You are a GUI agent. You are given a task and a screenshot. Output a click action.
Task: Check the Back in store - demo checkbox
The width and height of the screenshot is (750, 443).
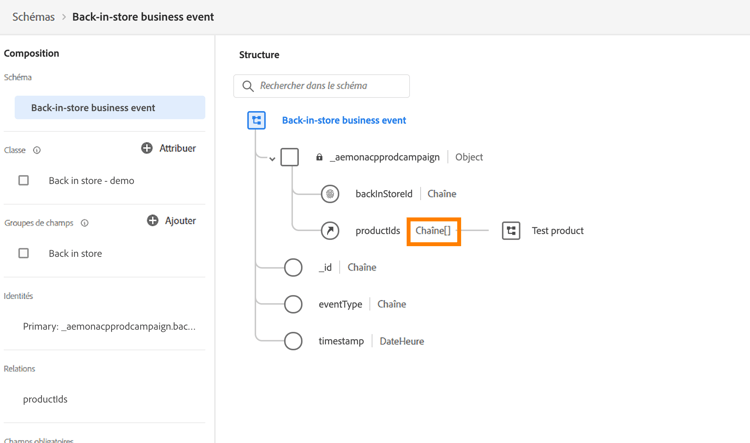click(x=24, y=181)
